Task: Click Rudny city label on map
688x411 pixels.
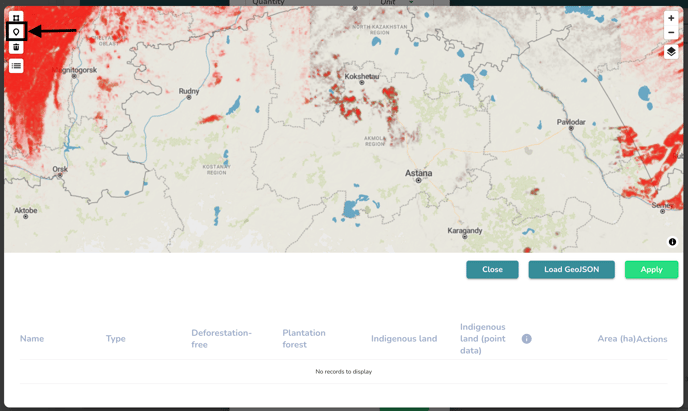Action: tap(189, 91)
